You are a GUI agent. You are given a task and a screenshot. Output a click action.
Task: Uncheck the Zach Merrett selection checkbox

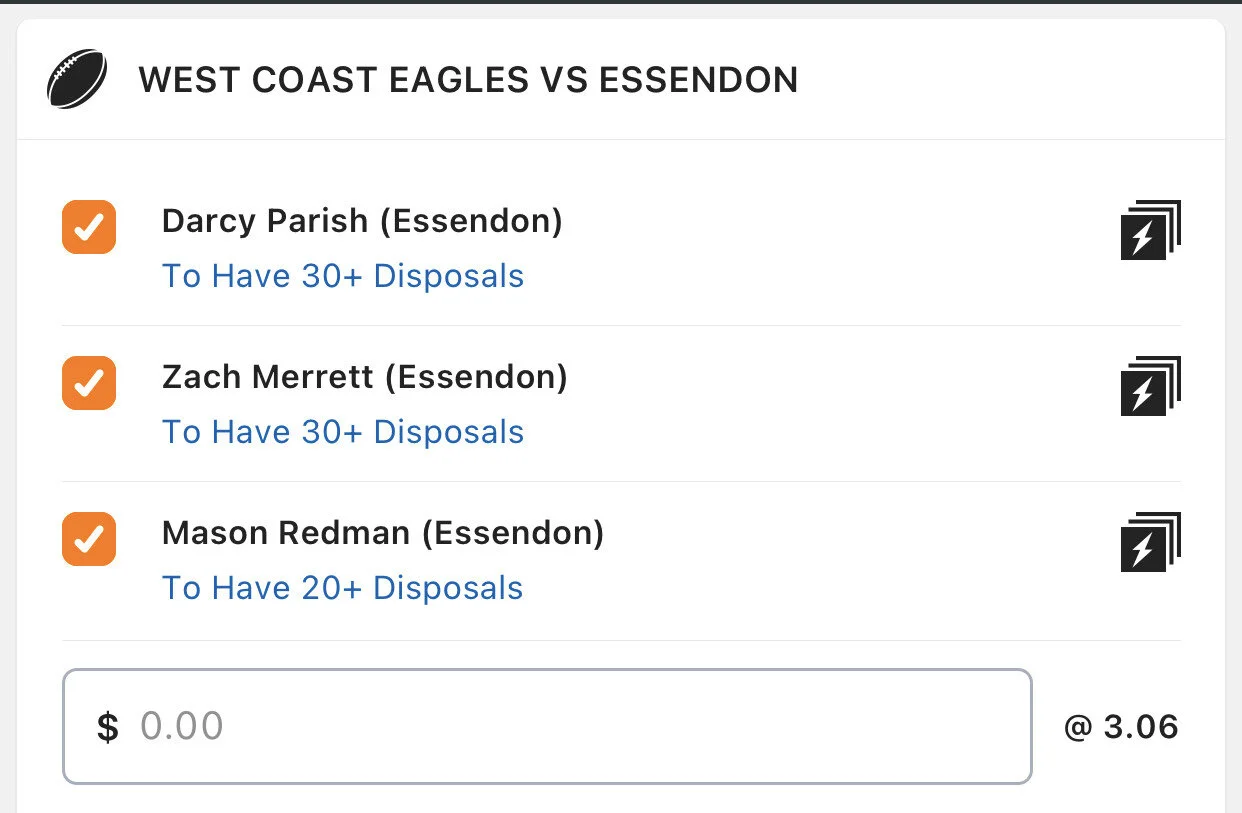click(89, 383)
